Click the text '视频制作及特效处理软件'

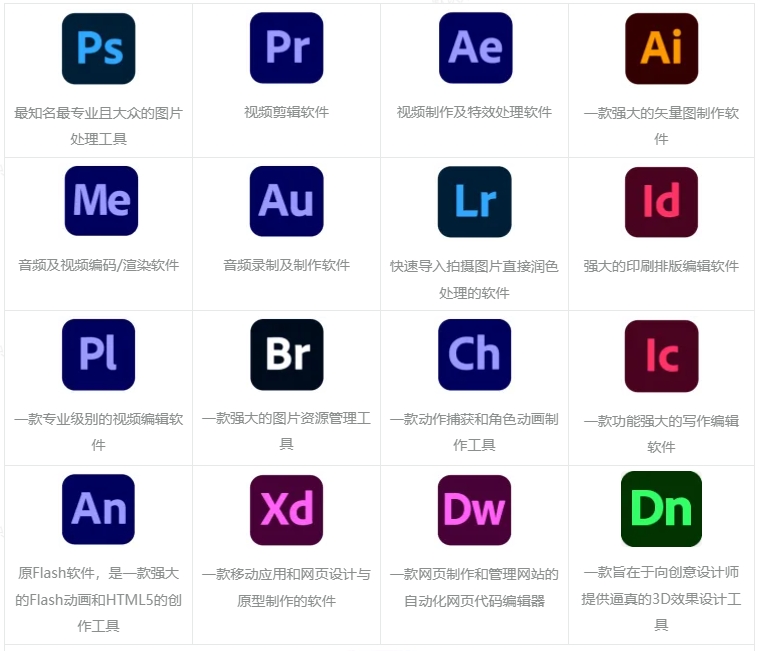(474, 112)
